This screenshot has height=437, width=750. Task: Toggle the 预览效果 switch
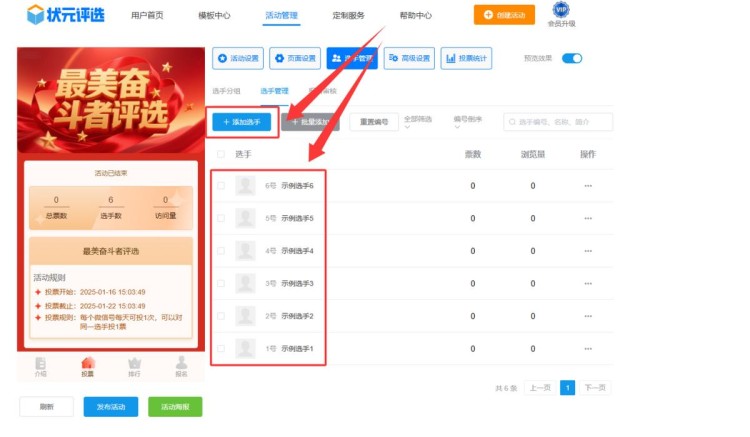(572, 59)
